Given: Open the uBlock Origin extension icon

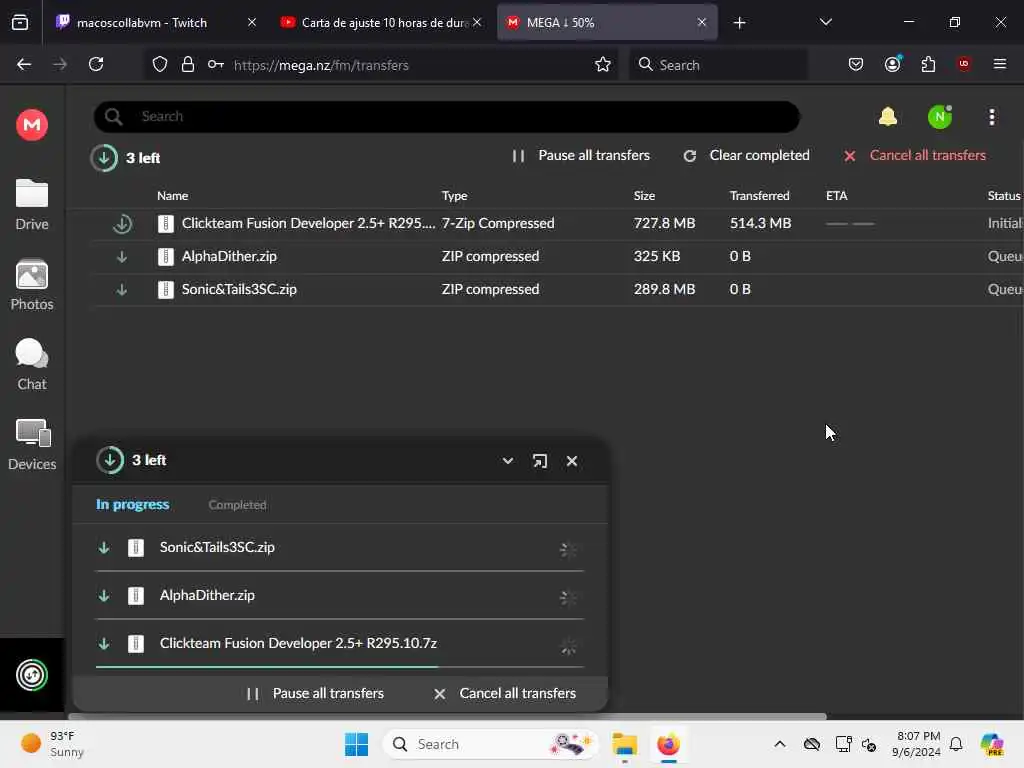Looking at the screenshot, I should 964,64.
